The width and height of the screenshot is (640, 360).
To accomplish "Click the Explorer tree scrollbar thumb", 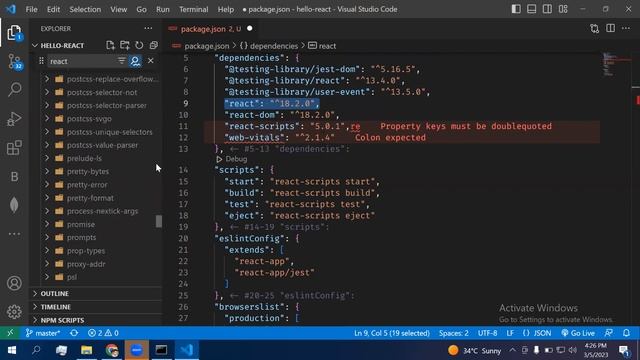I will (x=159, y=221).
